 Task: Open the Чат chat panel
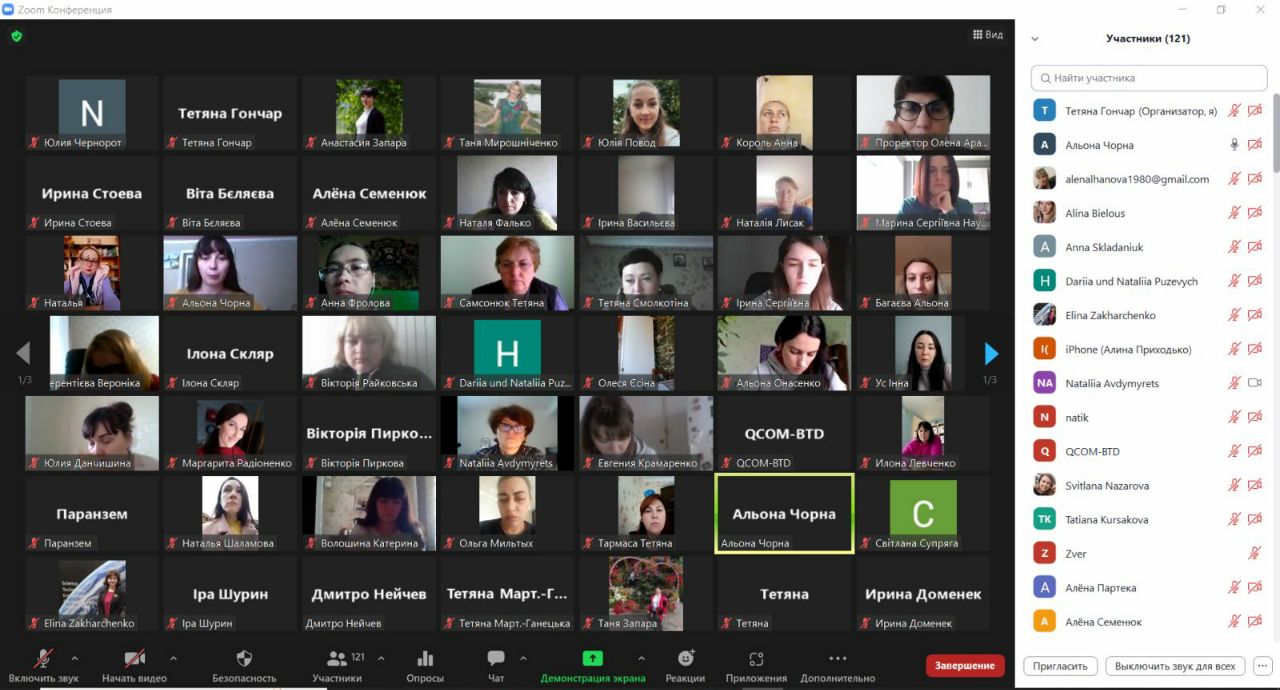point(496,659)
